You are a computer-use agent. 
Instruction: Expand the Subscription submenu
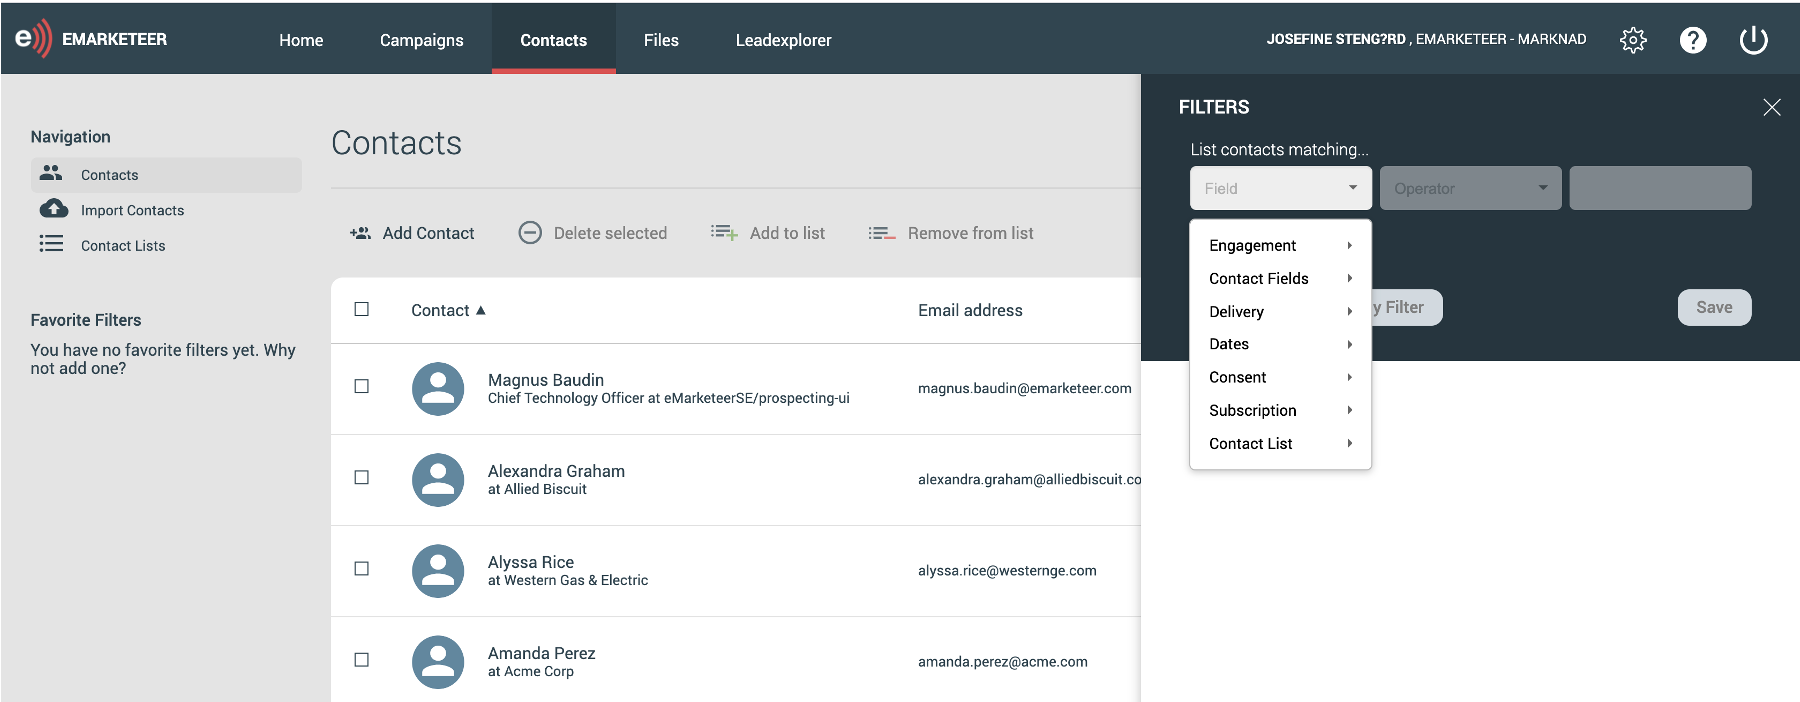[1280, 410]
